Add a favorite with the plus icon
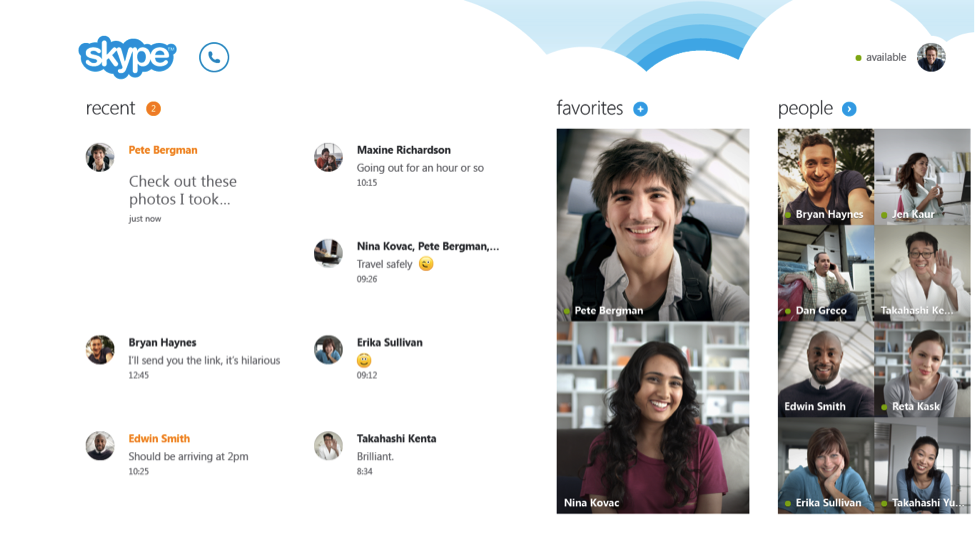This screenshot has width=975, height=549. click(x=640, y=109)
